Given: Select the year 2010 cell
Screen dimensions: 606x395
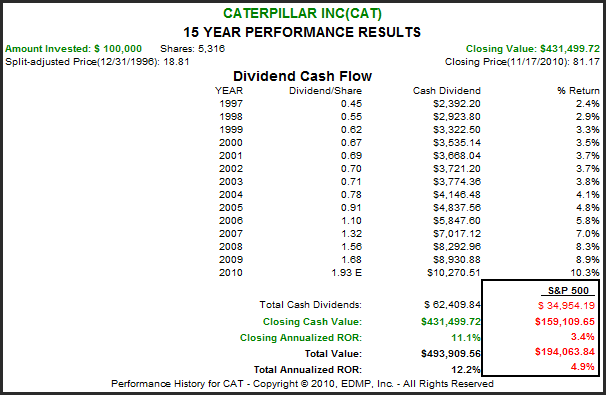Looking at the screenshot, I should point(231,272).
